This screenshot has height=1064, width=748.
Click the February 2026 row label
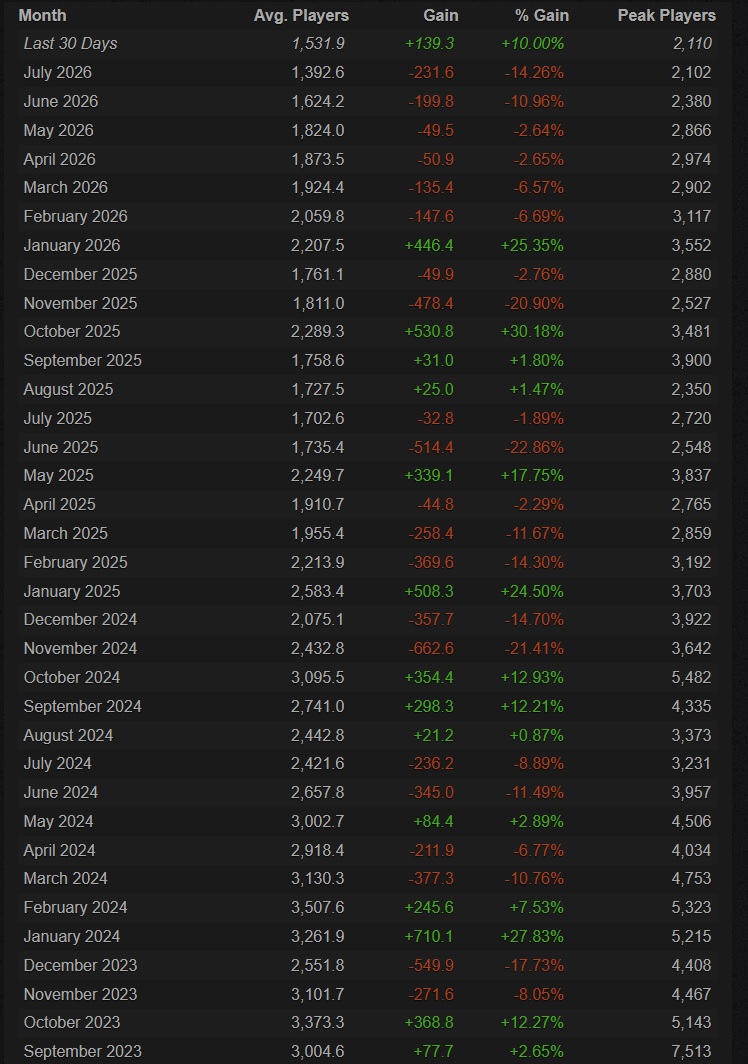[75, 216]
